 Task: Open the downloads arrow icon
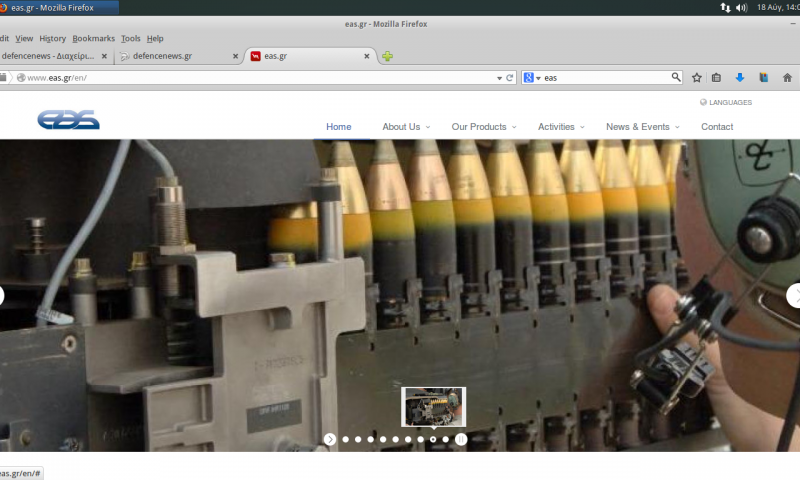pyautogui.click(x=740, y=77)
